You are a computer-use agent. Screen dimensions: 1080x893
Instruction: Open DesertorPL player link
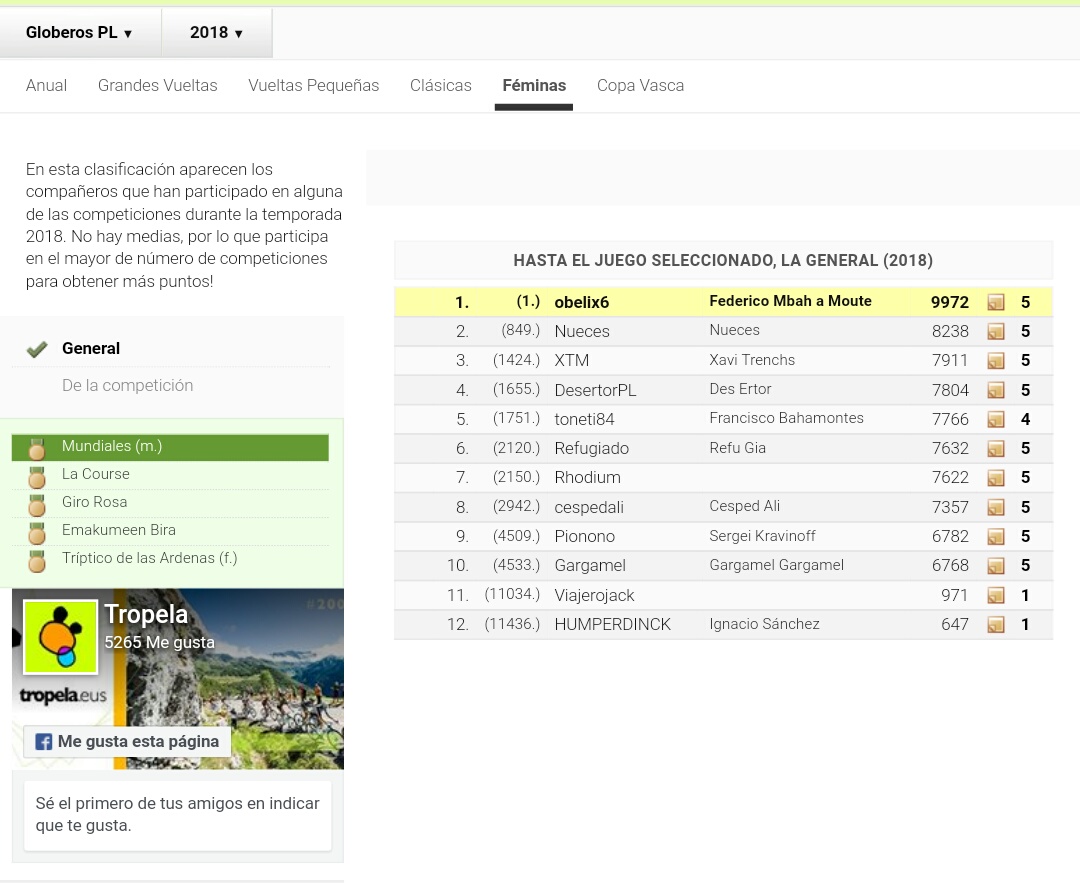[x=595, y=390]
